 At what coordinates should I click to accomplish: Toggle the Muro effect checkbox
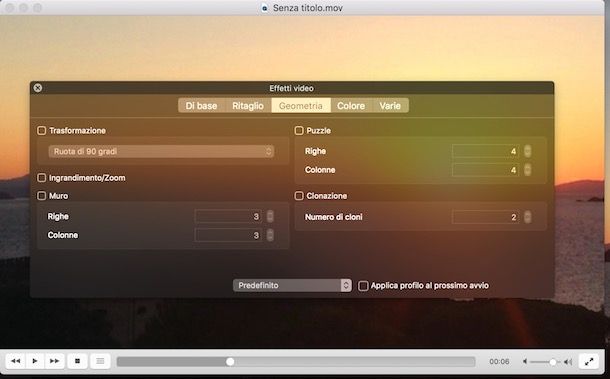point(42,196)
